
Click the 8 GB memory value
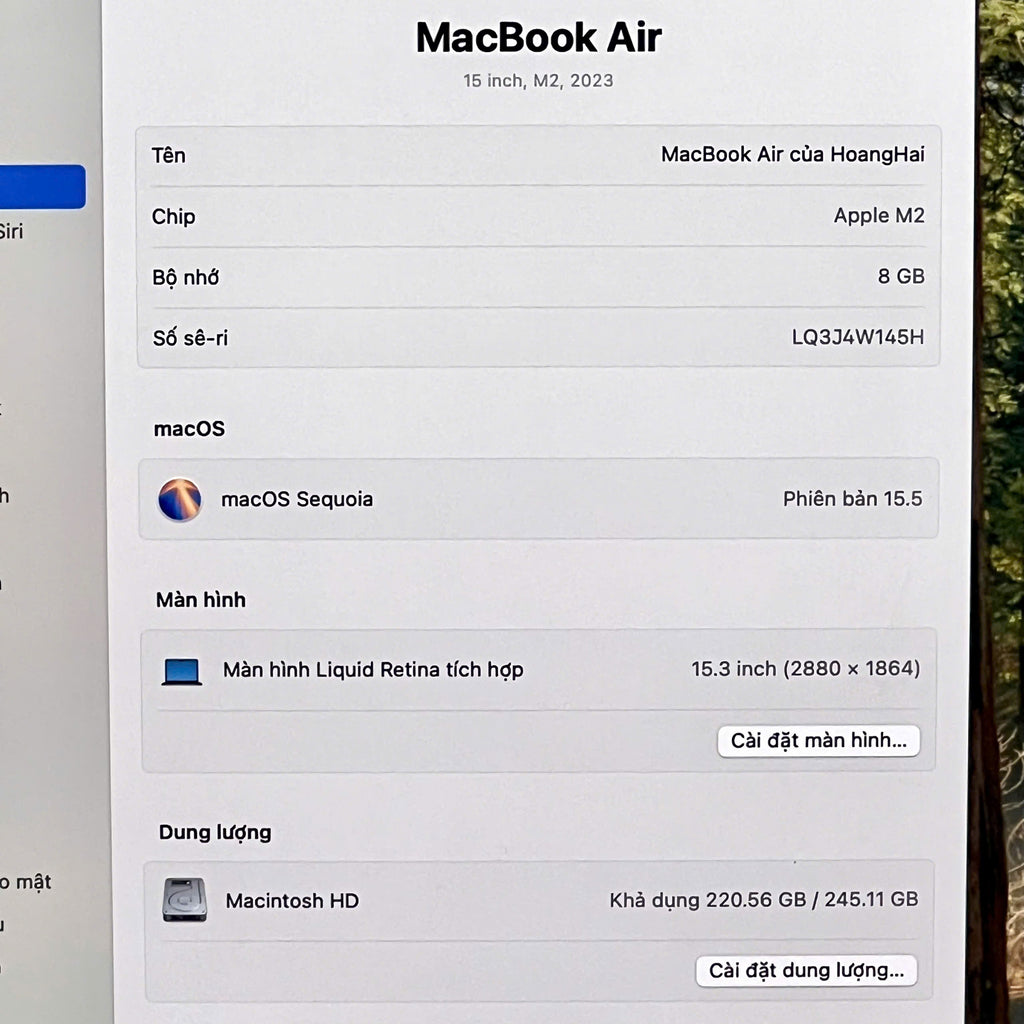pyautogui.click(x=900, y=277)
